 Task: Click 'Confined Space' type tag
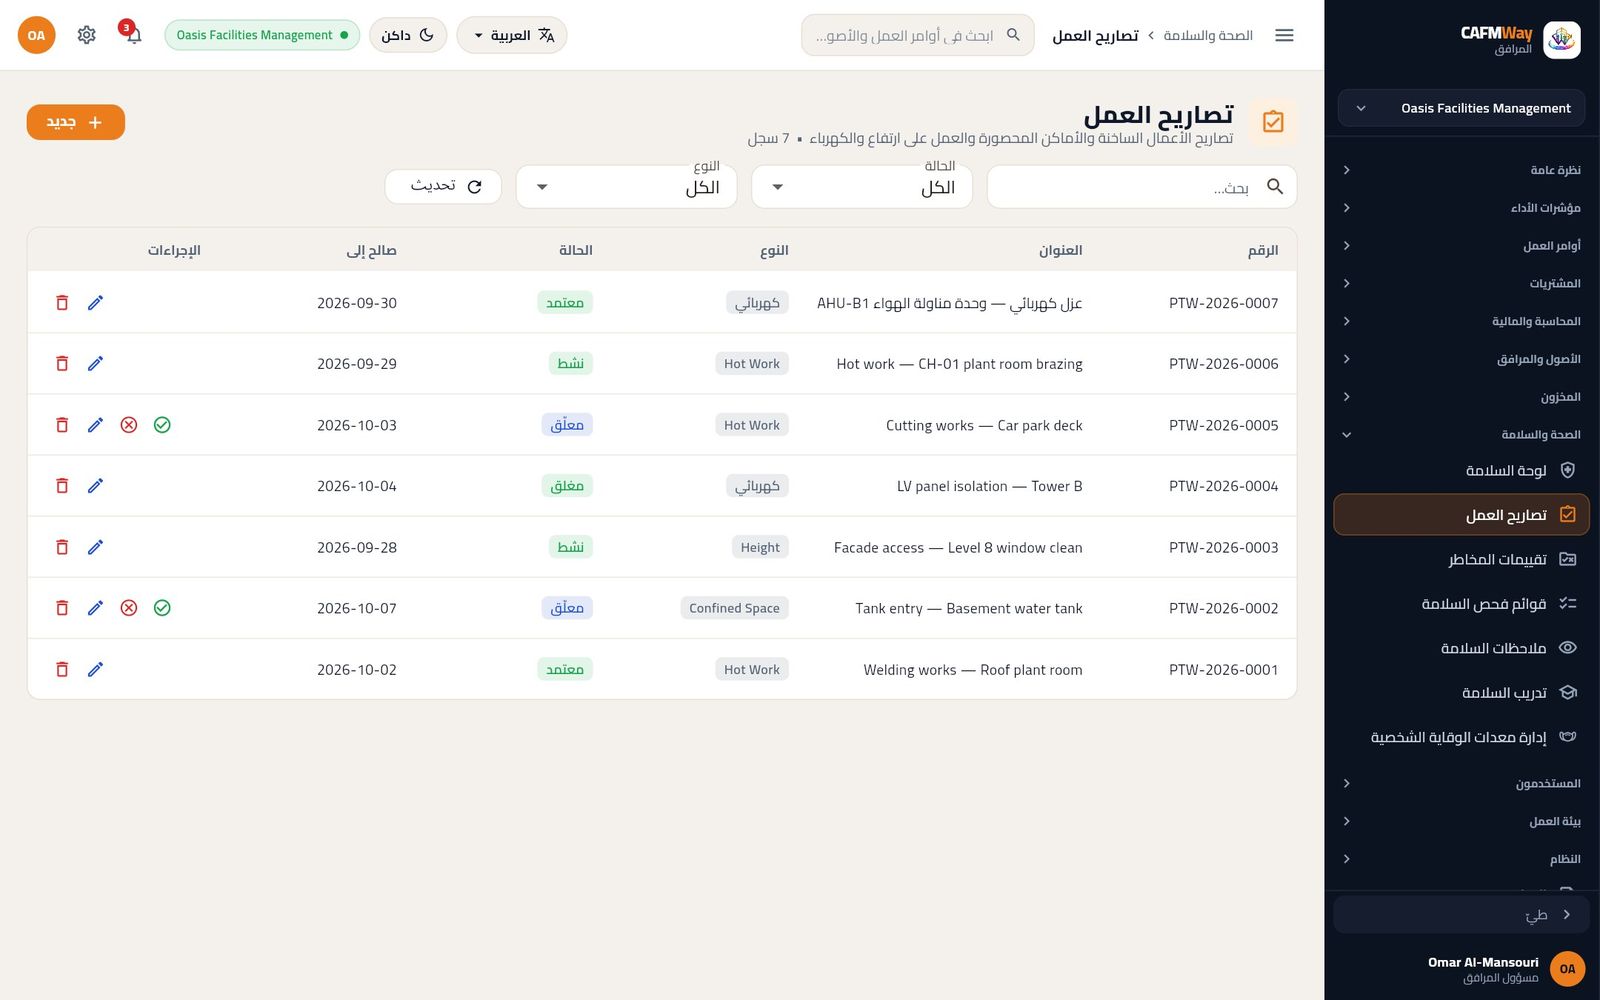click(734, 608)
